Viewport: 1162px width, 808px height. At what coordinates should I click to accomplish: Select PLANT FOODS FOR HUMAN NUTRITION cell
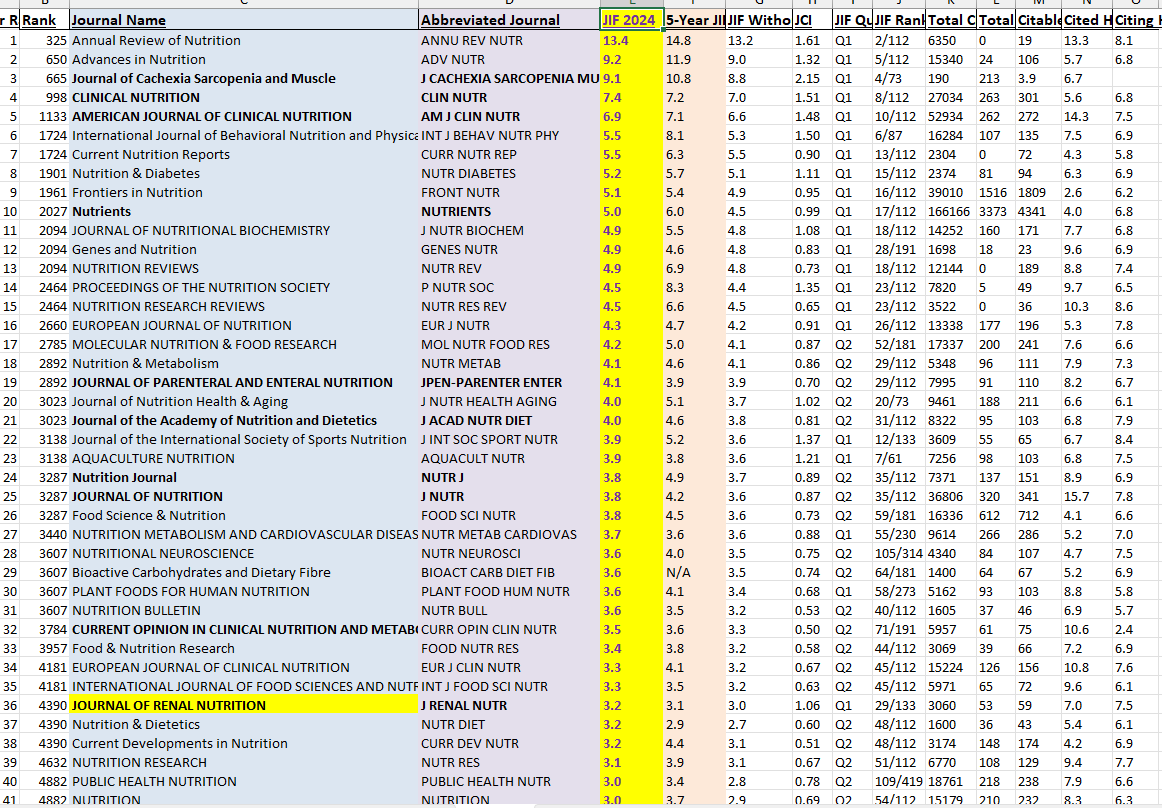click(244, 592)
